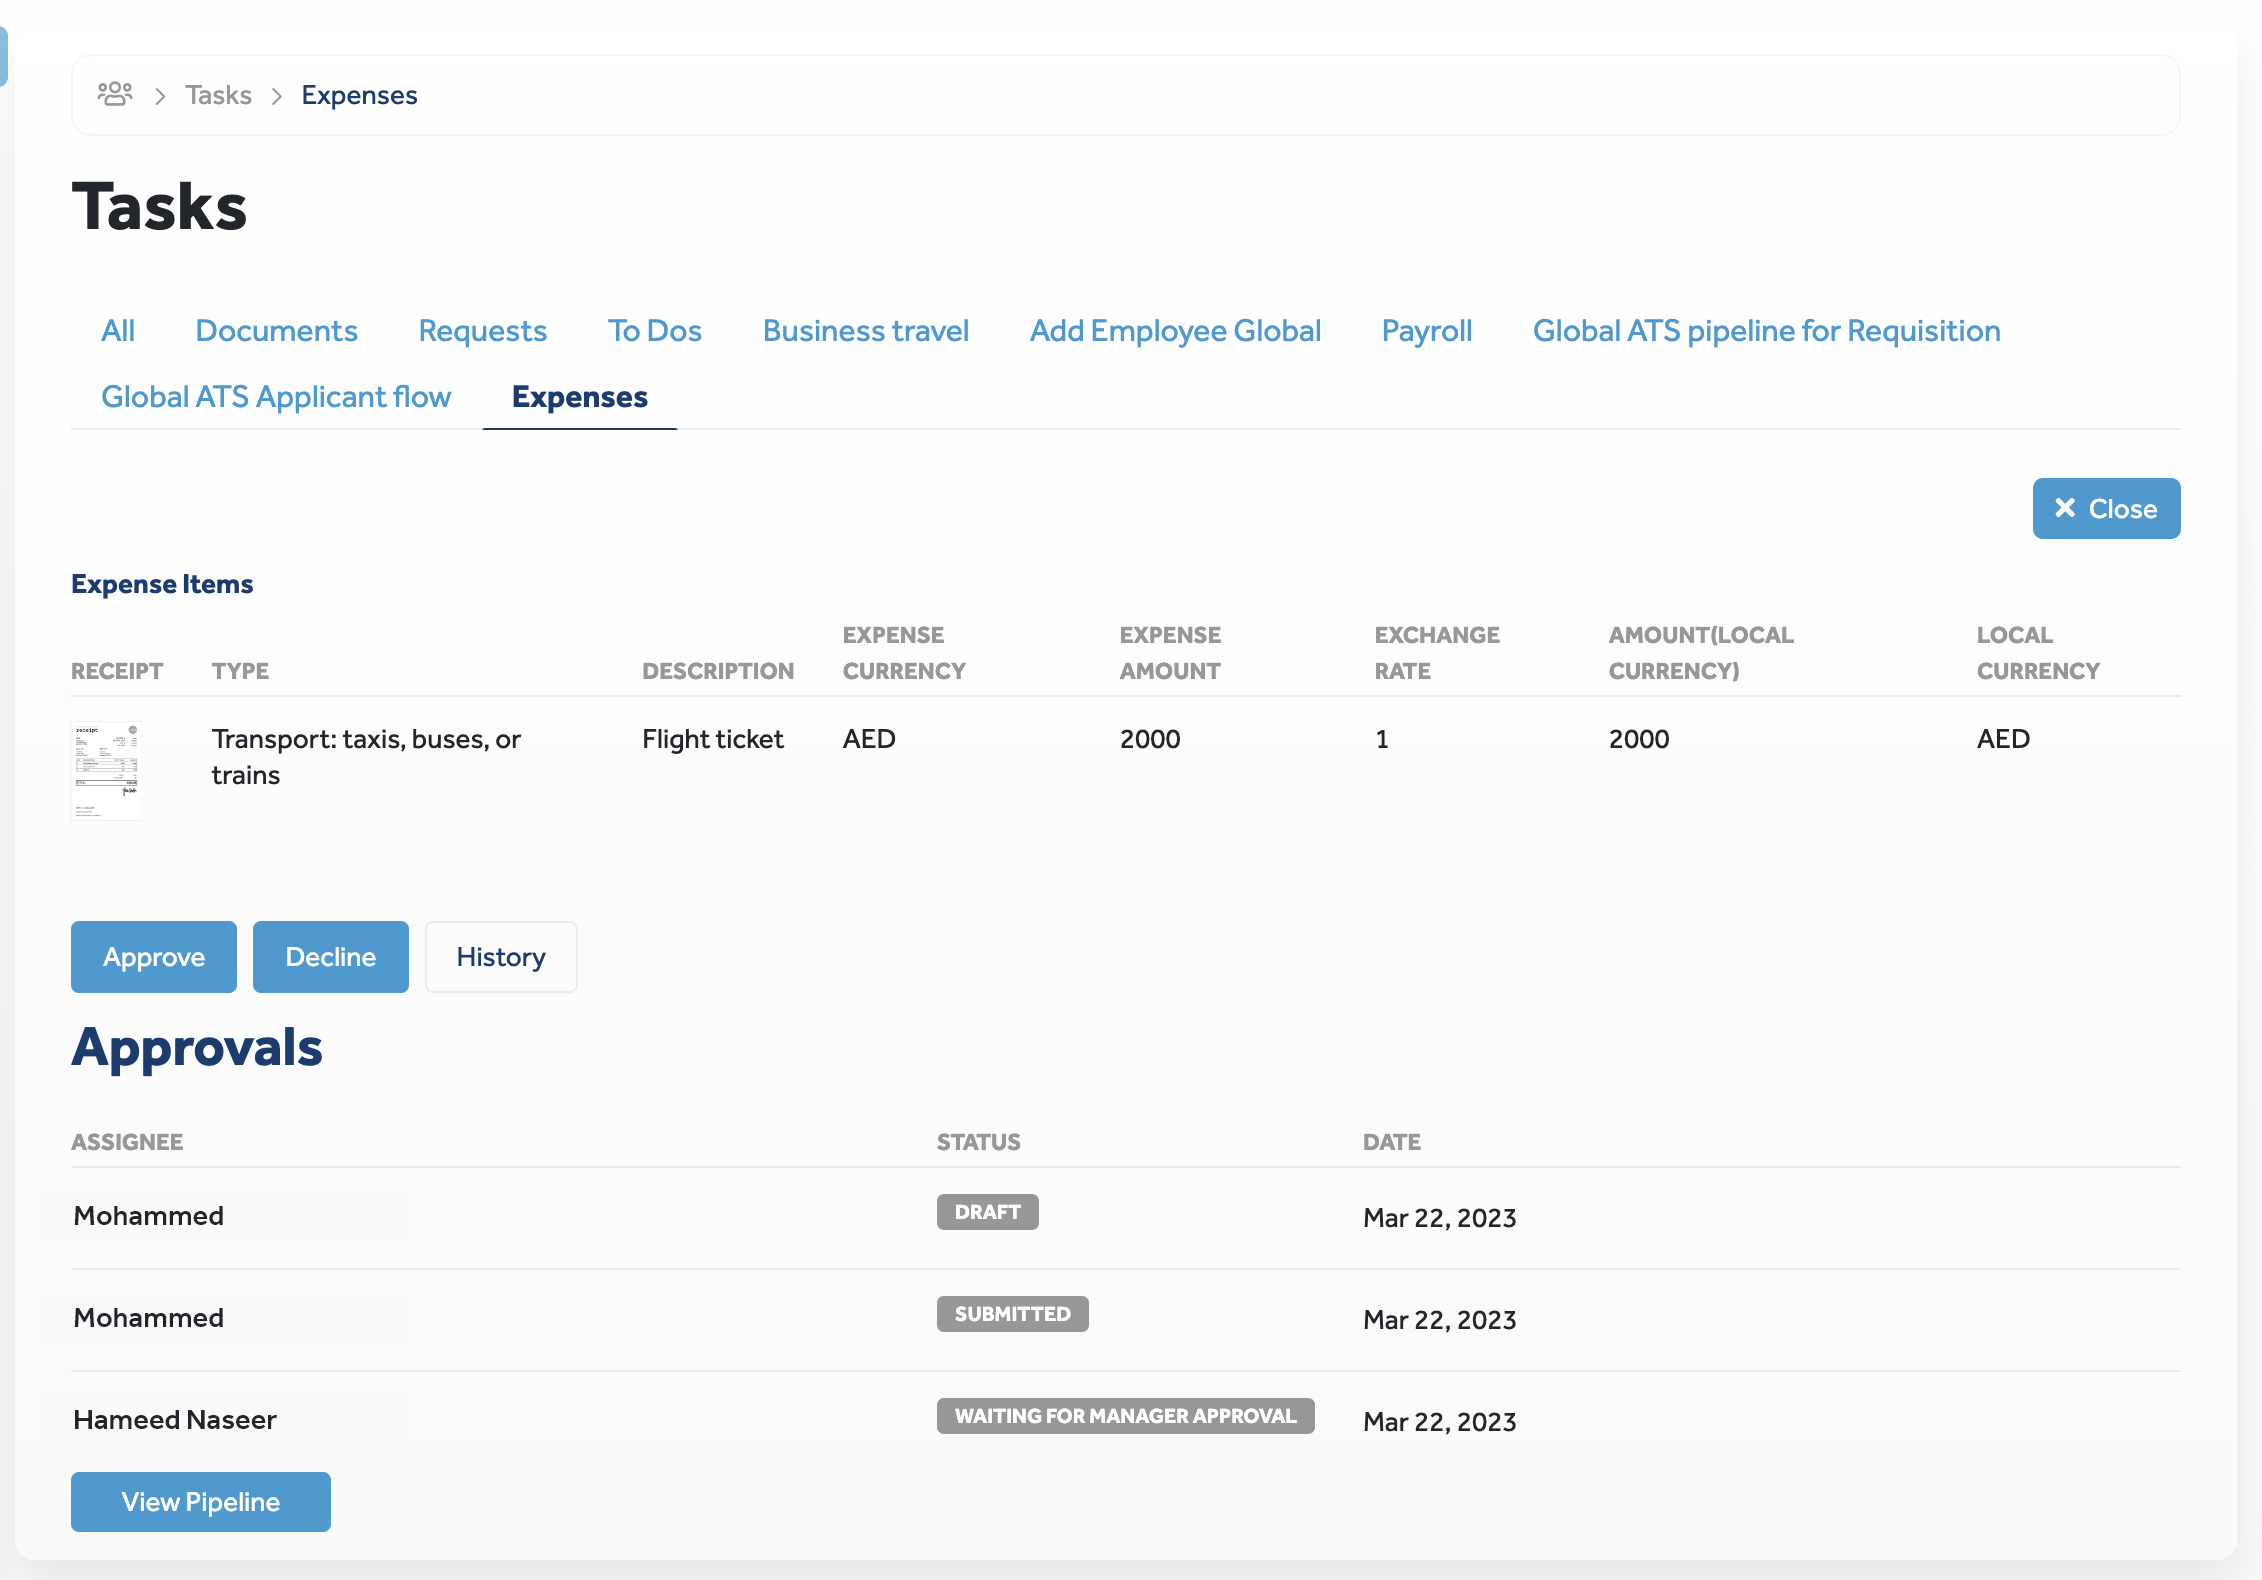Select the To Dos tab
The width and height of the screenshot is (2262, 1580).
coord(654,331)
